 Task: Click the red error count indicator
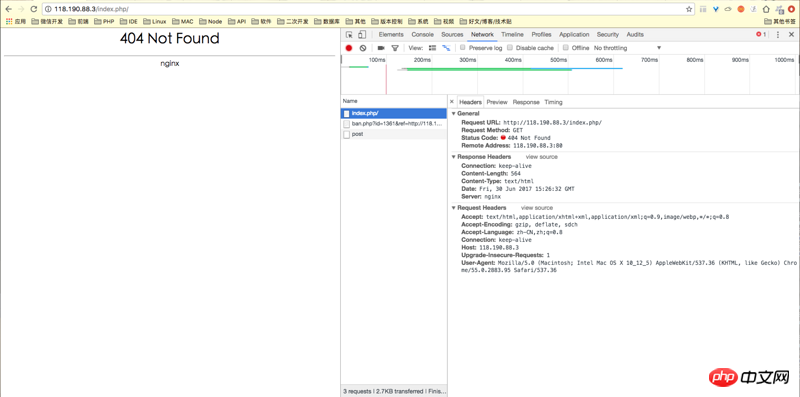[x=761, y=34]
